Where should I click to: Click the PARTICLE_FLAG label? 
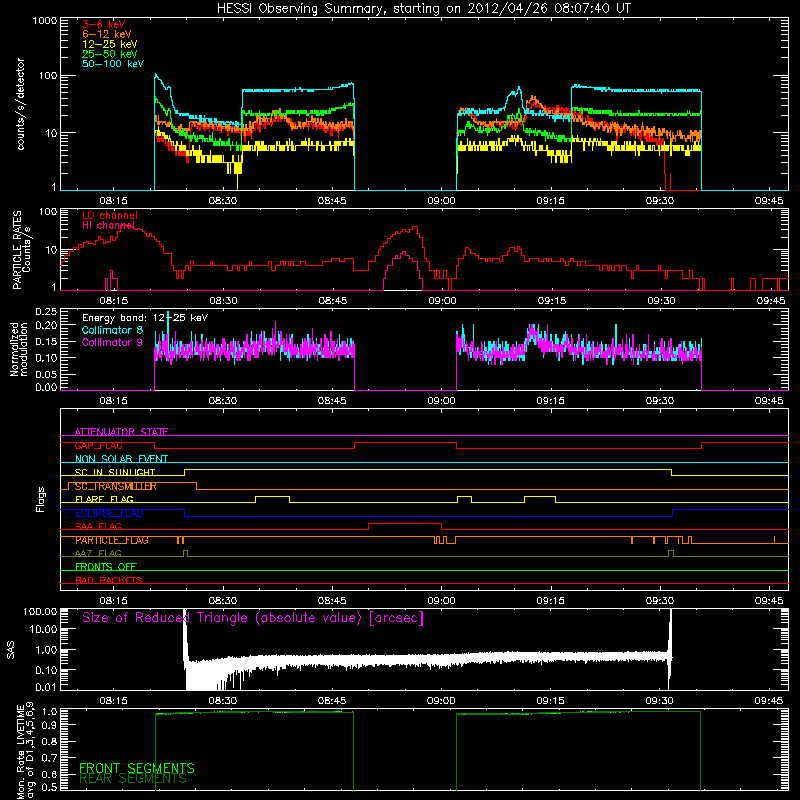pyautogui.click(x=112, y=540)
